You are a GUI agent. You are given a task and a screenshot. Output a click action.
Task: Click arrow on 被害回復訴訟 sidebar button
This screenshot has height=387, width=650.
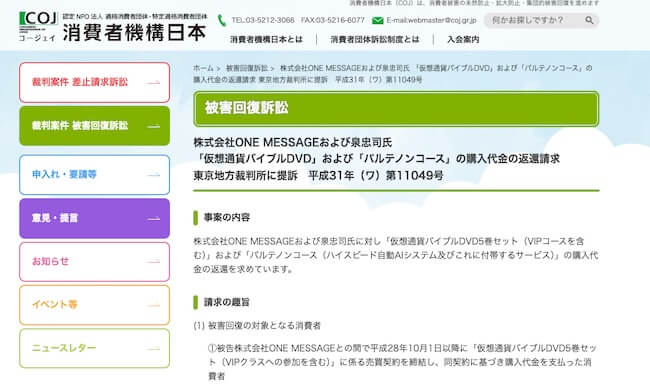pyautogui.click(x=153, y=126)
